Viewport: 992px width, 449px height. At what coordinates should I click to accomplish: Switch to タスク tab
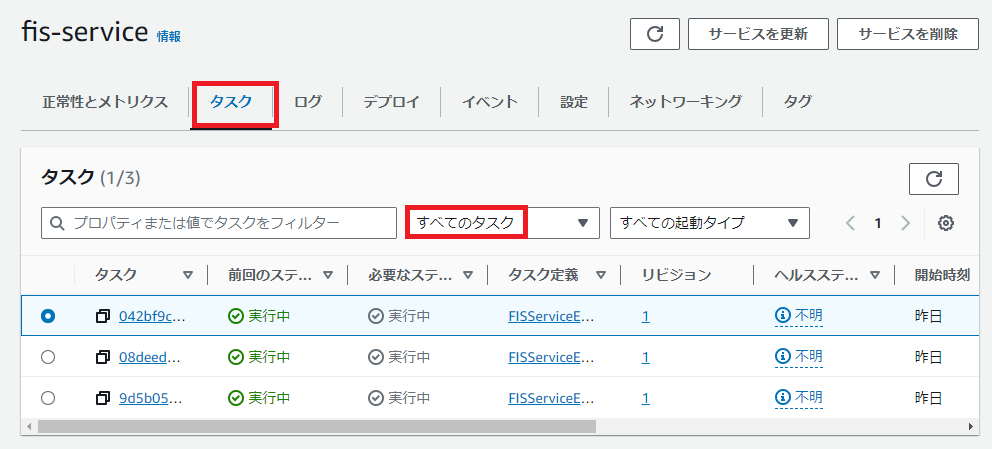231,102
